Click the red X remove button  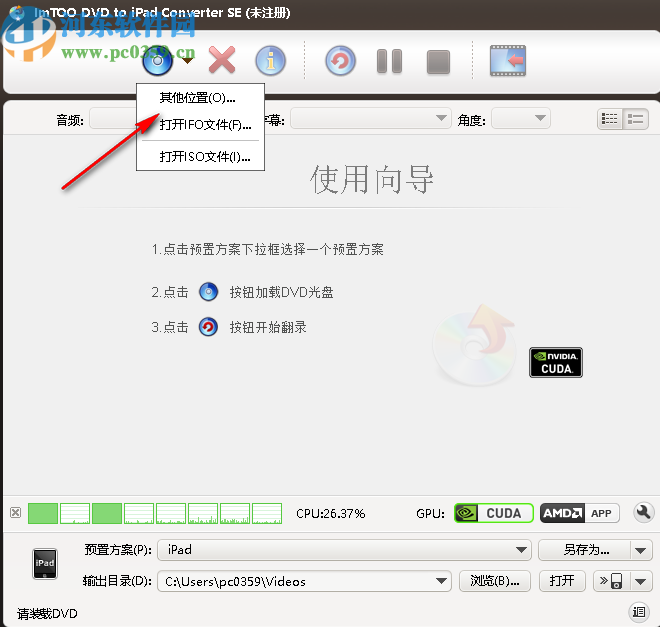coord(222,61)
